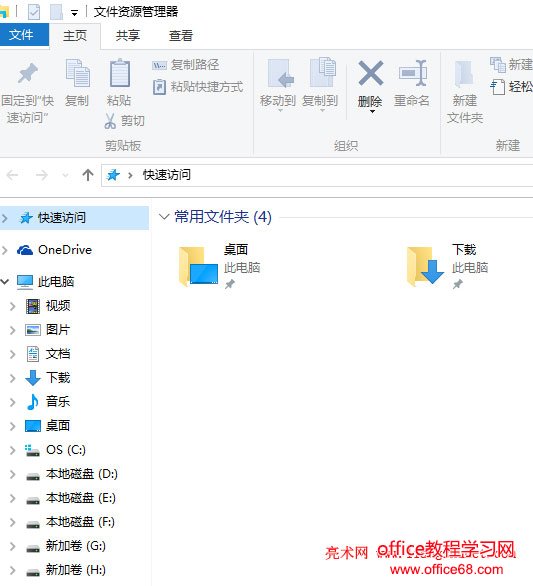Click the Up one level arrow
Image resolution: width=533 pixels, height=586 pixels.
pyautogui.click(x=88, y=175)
